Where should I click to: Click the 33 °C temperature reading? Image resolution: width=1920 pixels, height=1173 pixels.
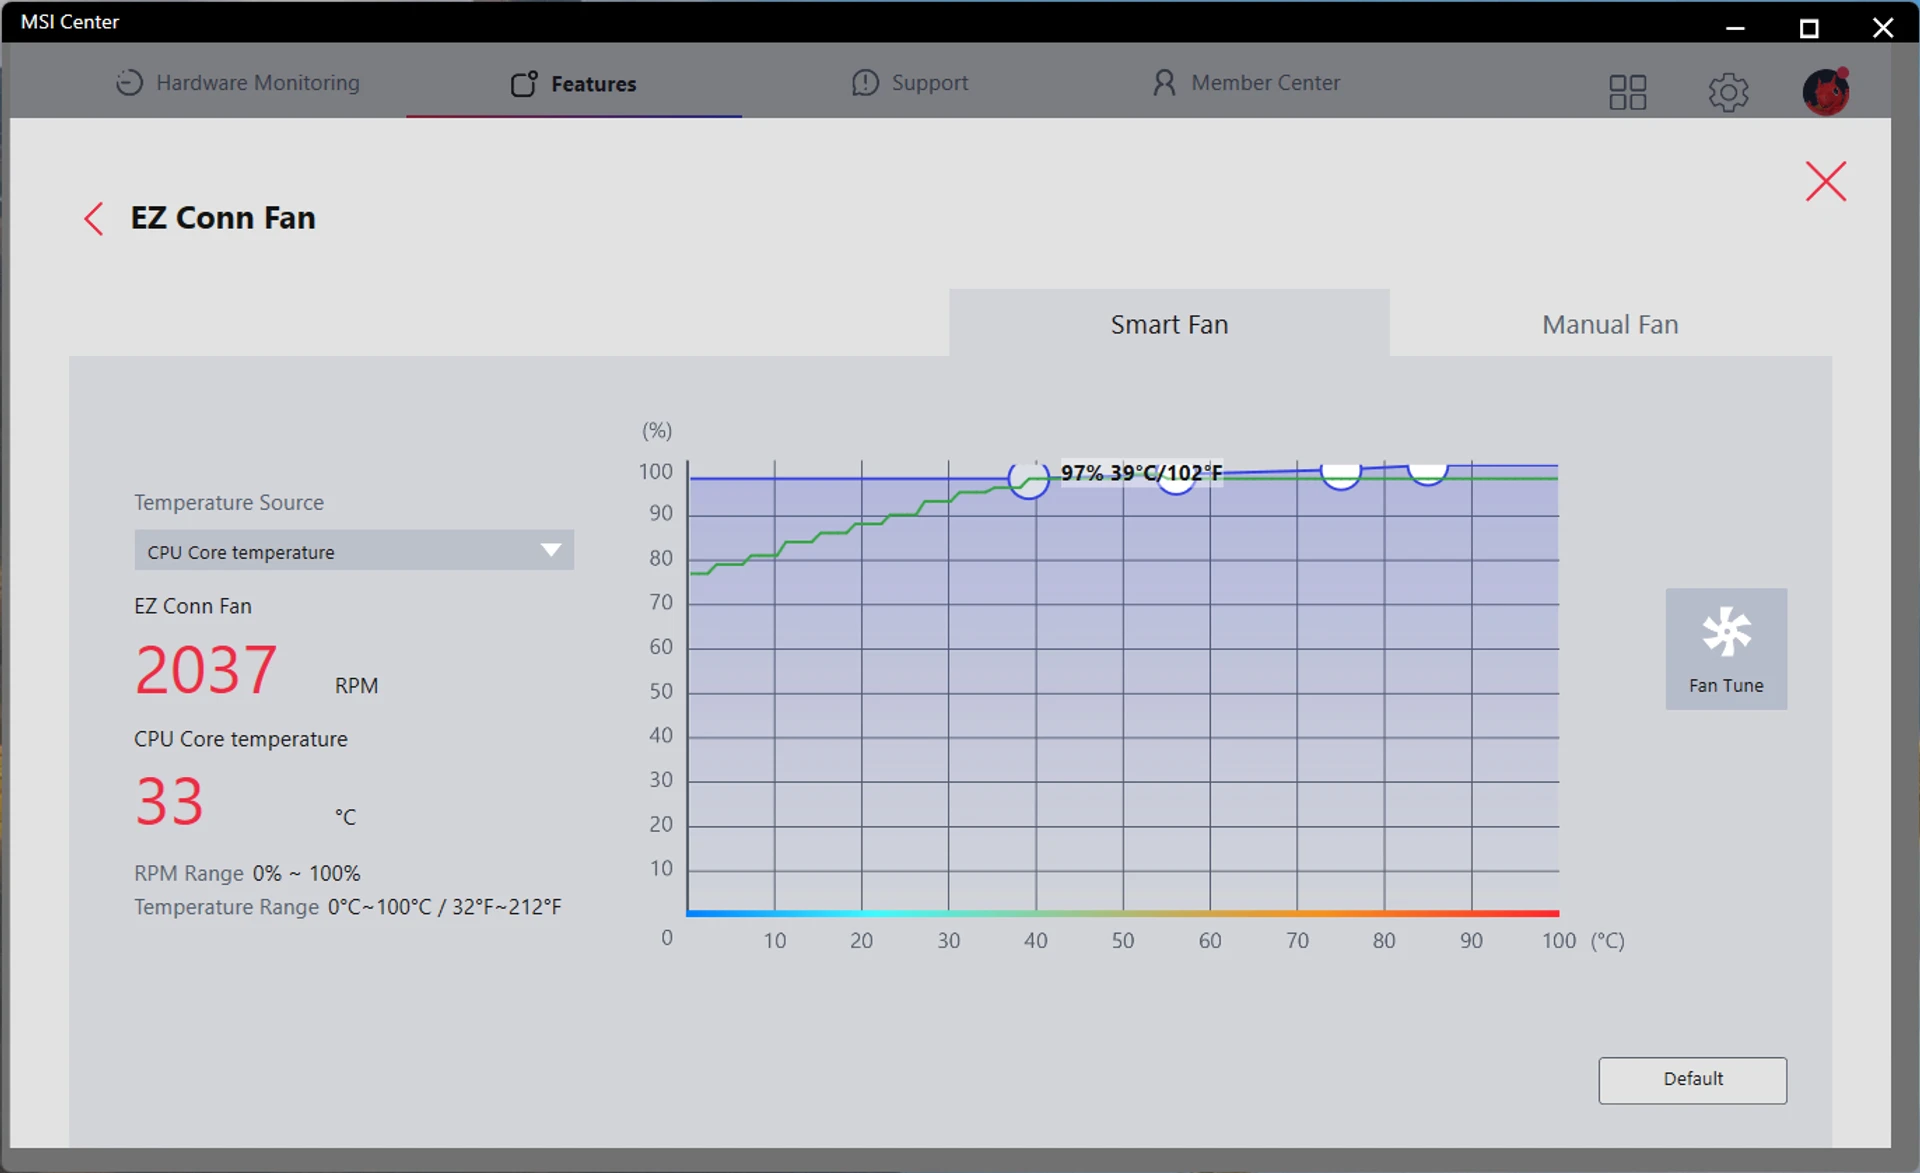[169, 801]
